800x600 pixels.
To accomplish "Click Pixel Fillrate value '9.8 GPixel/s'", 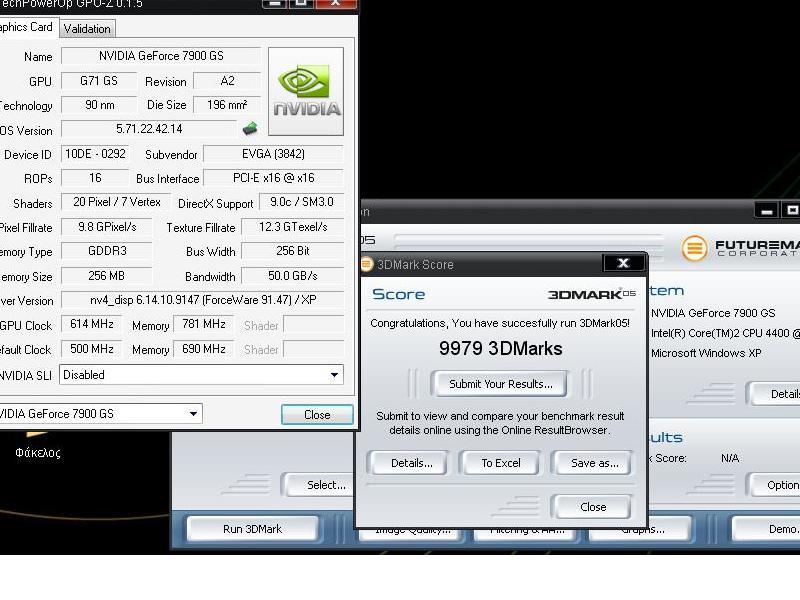I will pyautogui.click(x=107, y=227).
